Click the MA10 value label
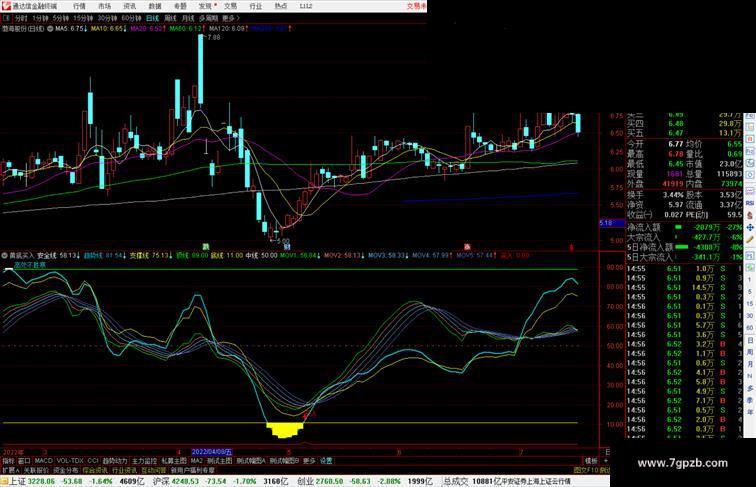This screenshot has height=487, width=756. click(x=108, y=29)
